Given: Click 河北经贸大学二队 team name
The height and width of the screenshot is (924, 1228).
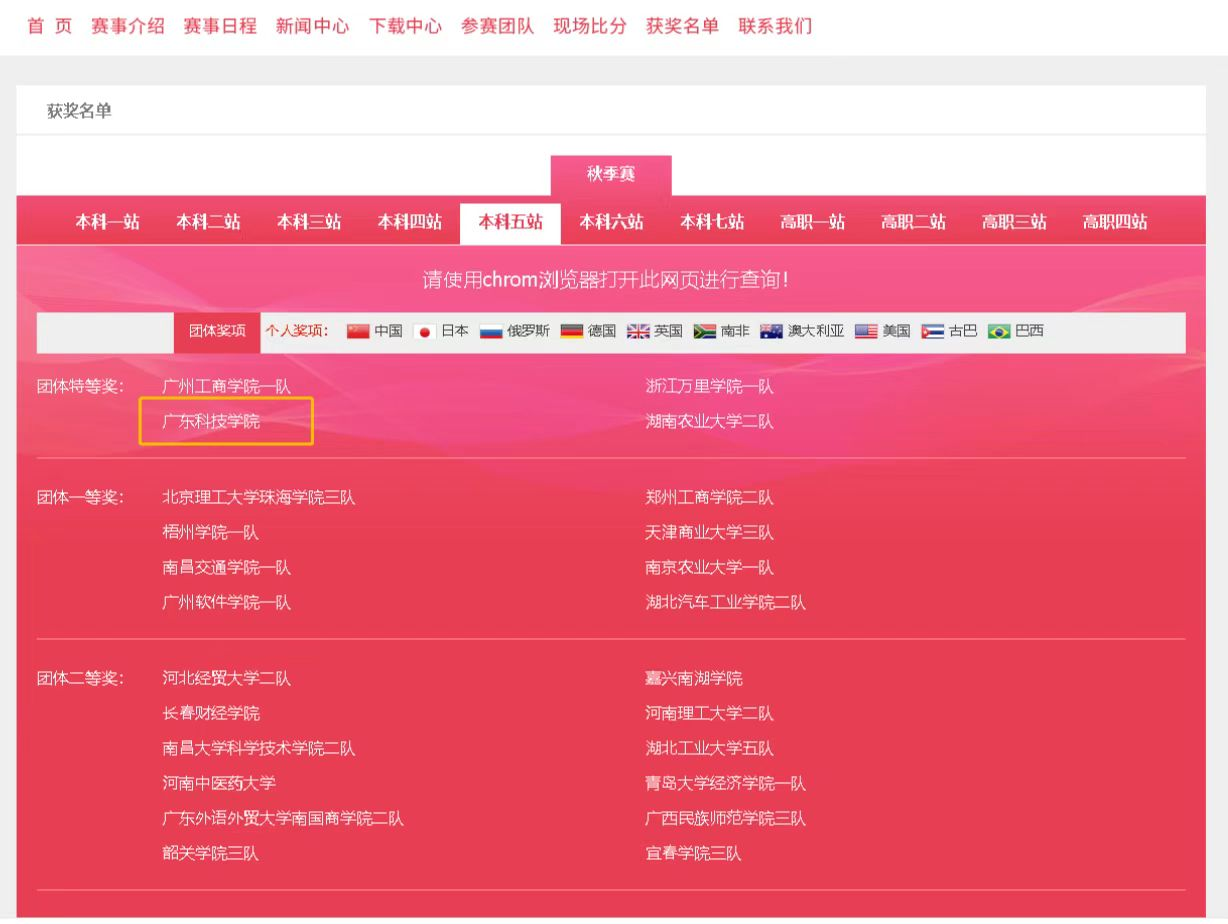Looking at the screenshot, I should (x=227, y=678).
